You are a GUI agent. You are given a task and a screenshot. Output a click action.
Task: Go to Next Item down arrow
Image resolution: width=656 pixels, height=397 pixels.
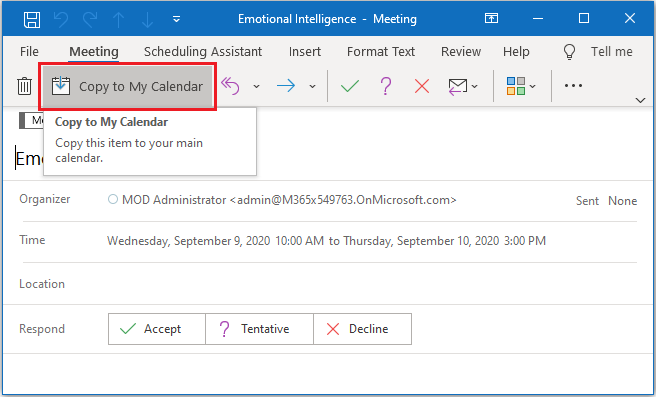(147, 19)
